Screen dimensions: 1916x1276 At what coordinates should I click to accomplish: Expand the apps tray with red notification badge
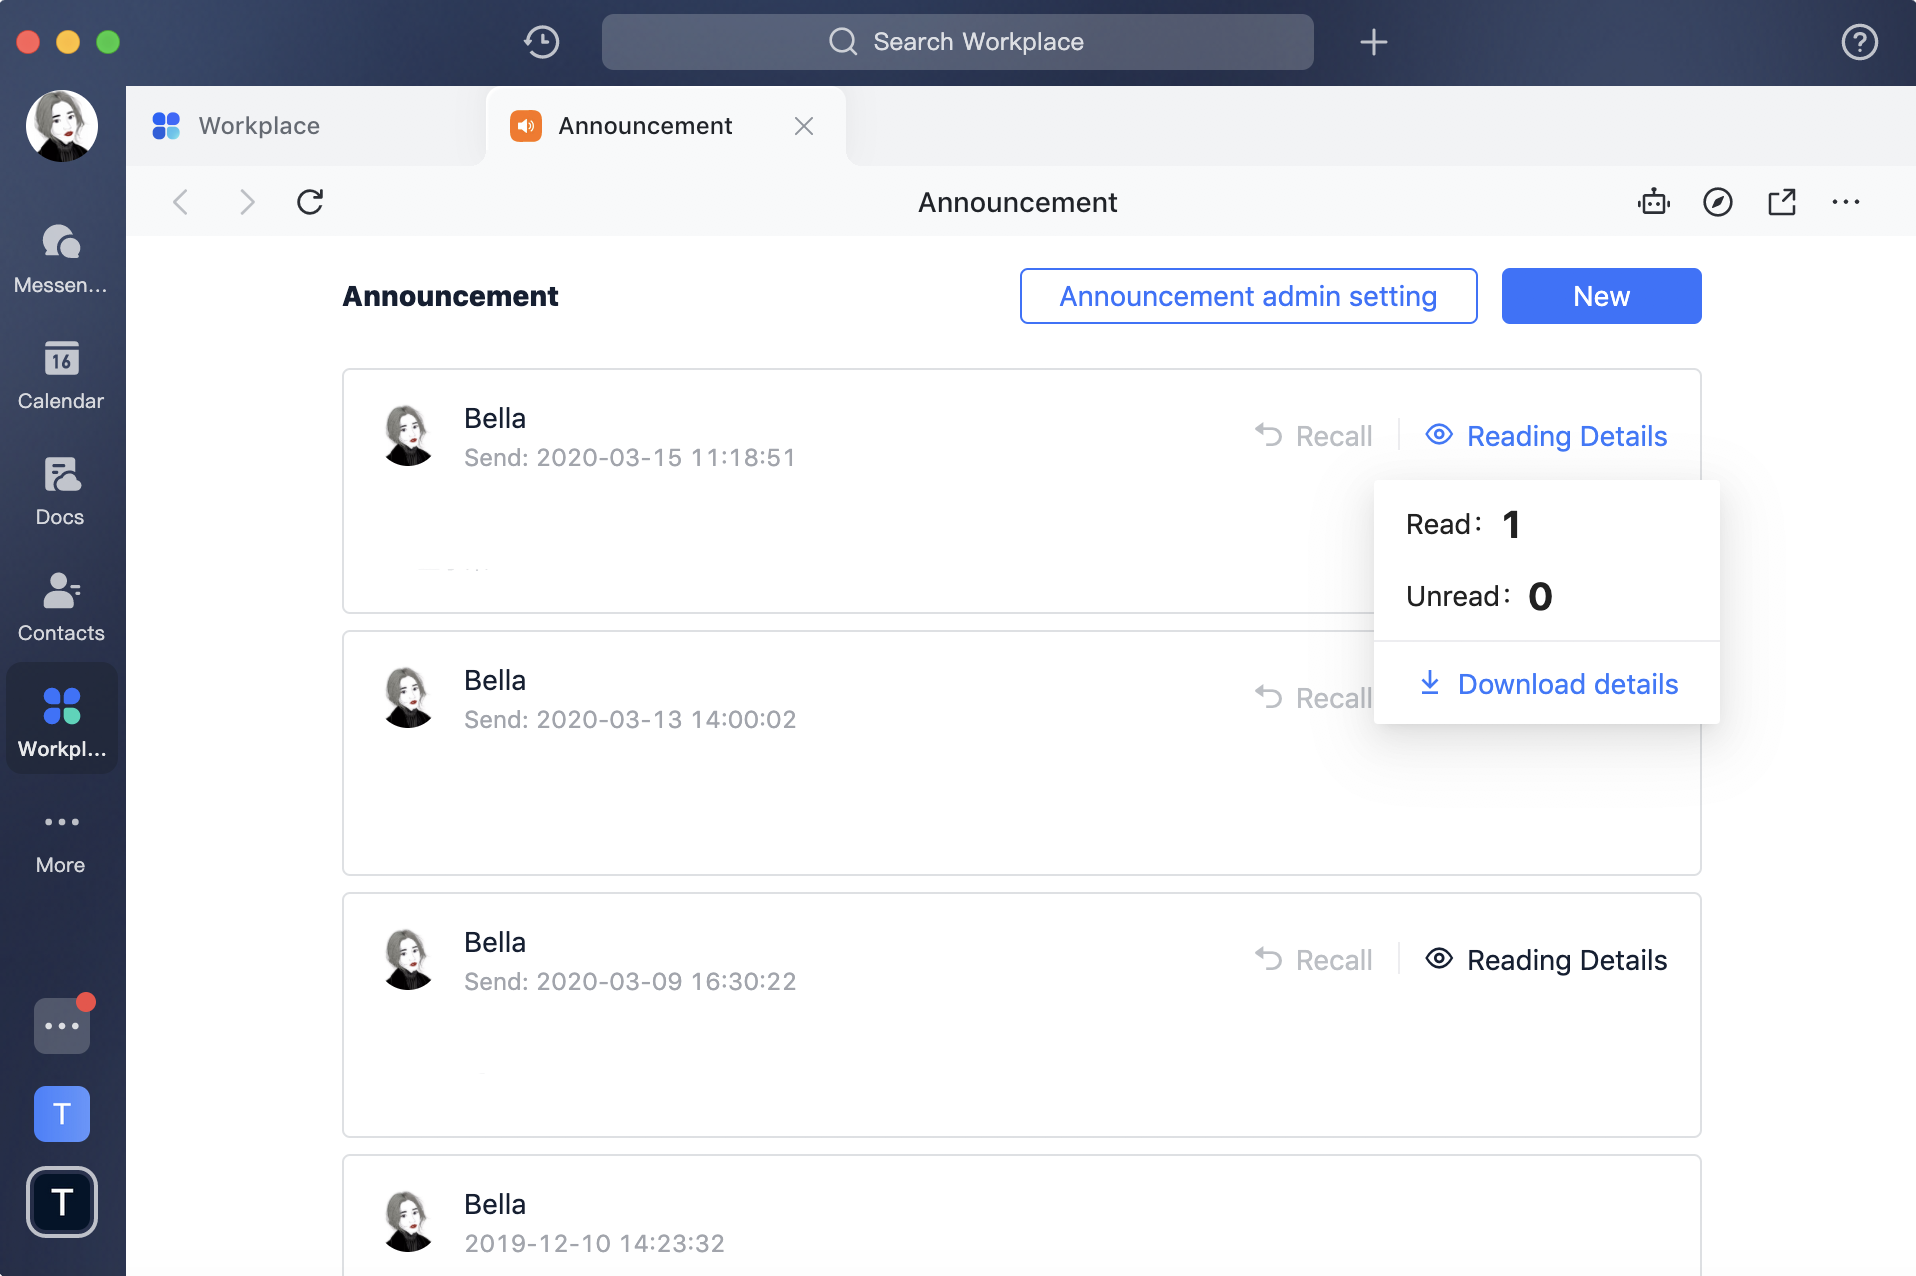(x=61, y=1025)
